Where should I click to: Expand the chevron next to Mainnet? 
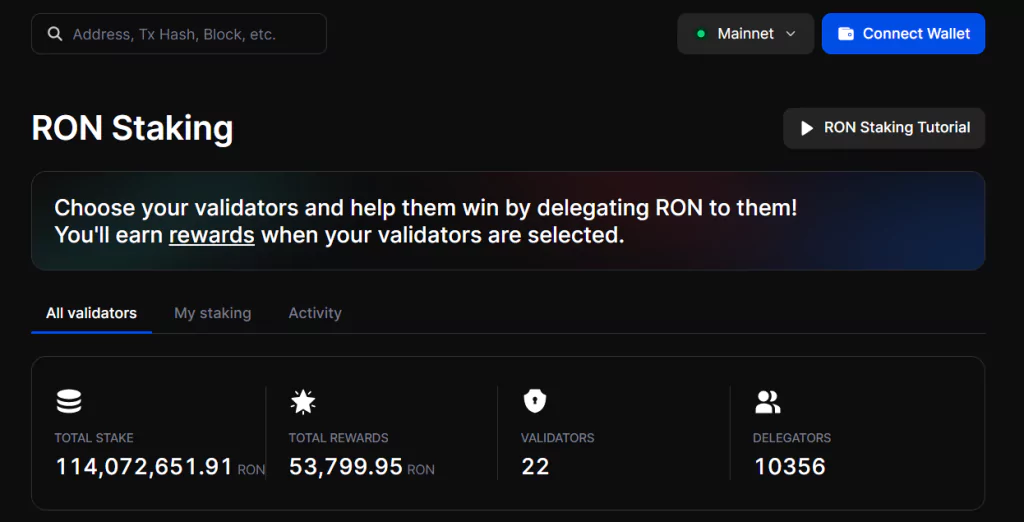click(790, 34)
